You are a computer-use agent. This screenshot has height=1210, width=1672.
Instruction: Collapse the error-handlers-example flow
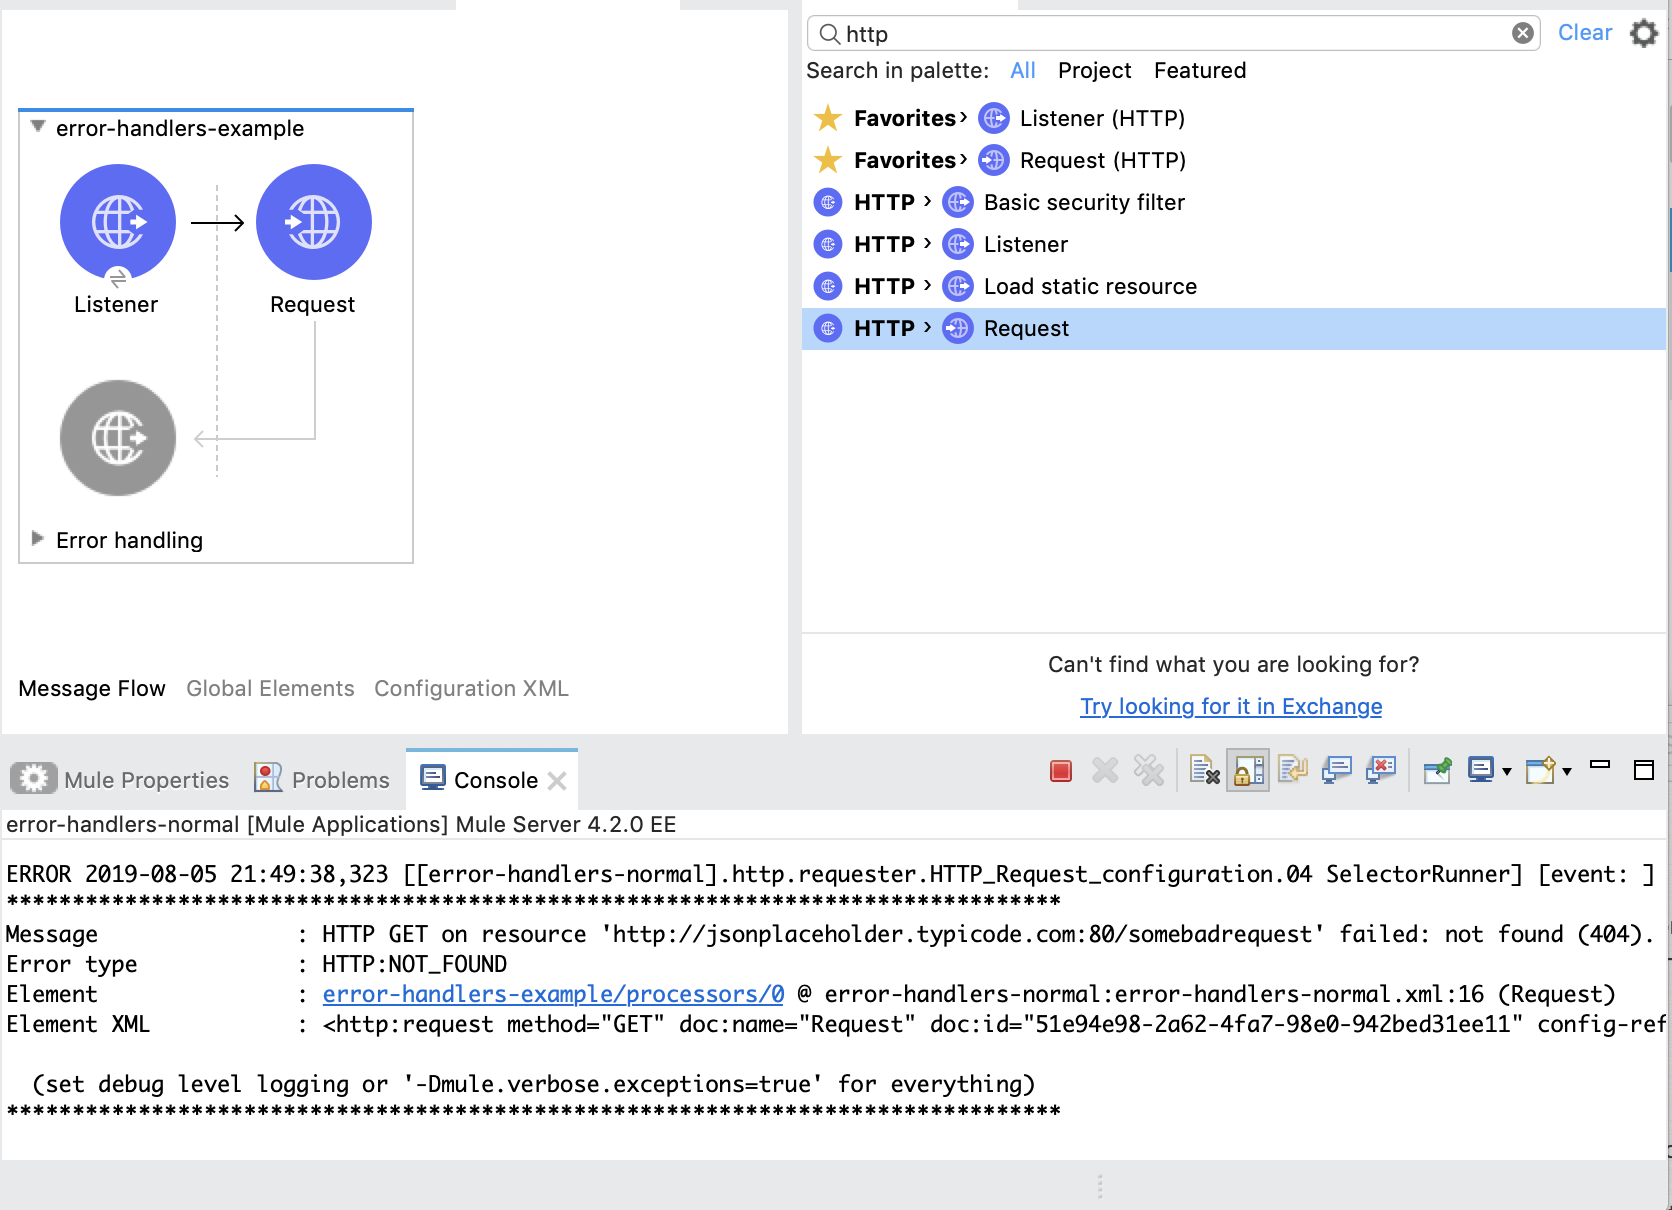point(38,127)
